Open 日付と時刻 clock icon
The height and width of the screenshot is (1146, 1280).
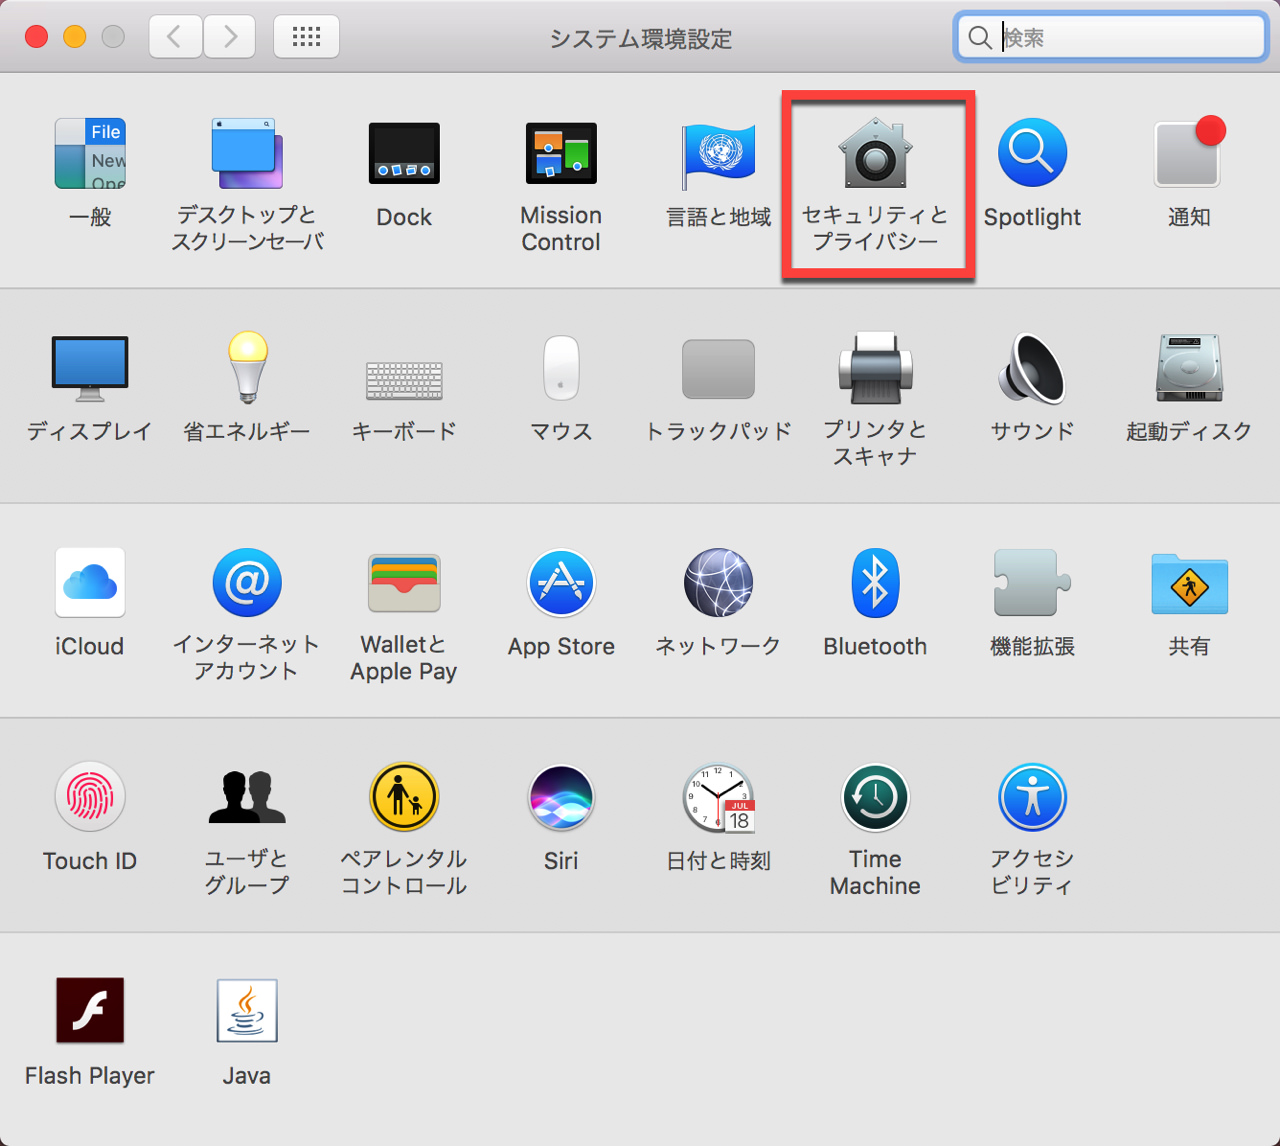[x=718, y=797]
